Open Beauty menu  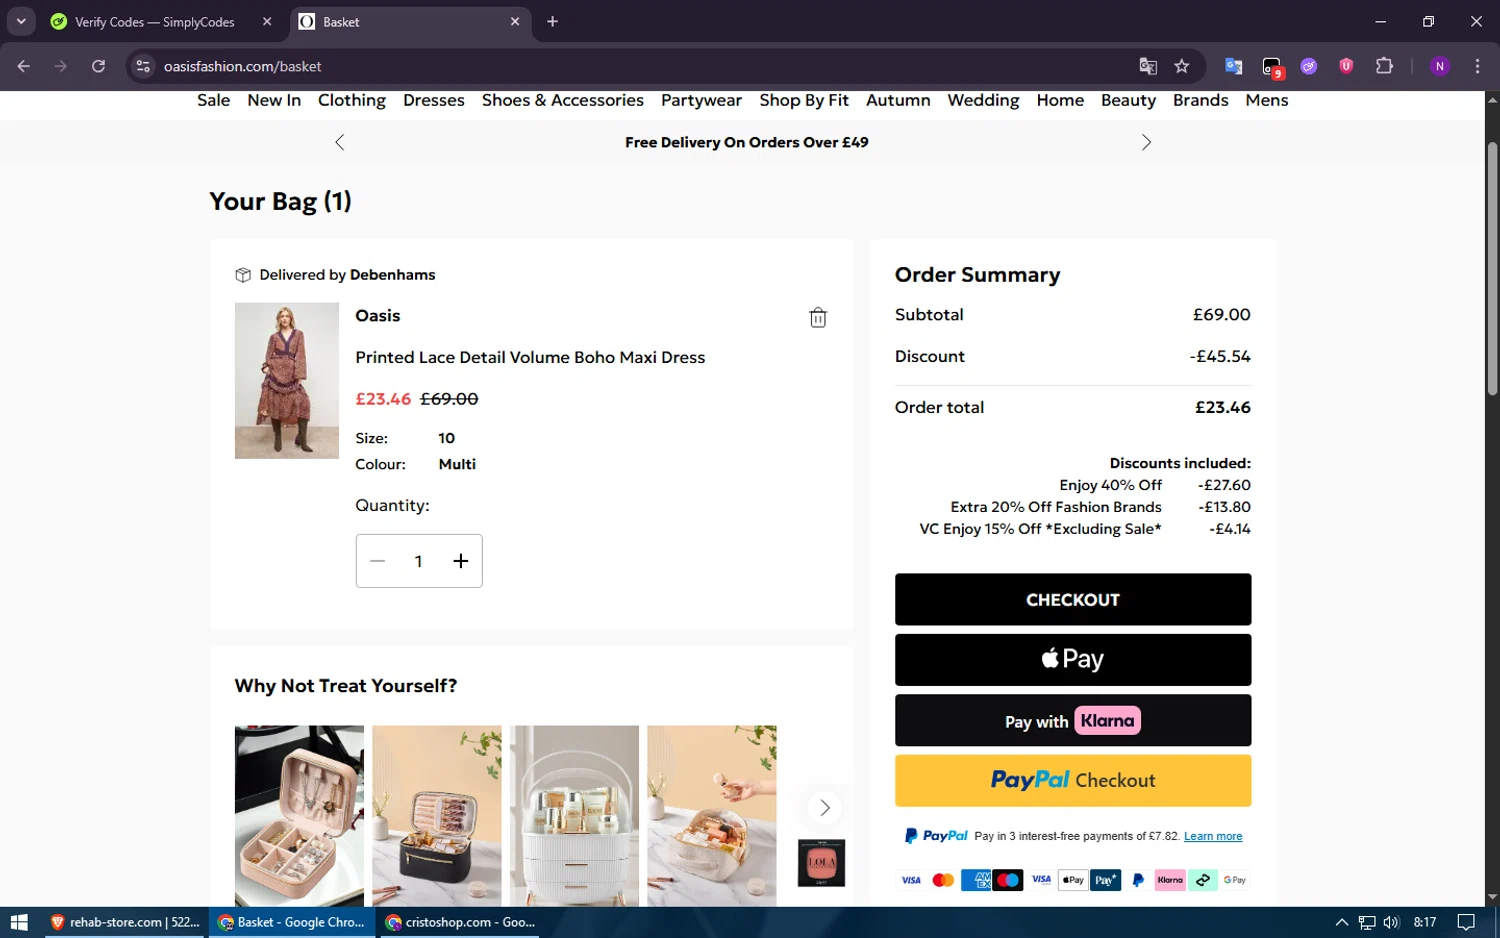(x=1128, y=100)
